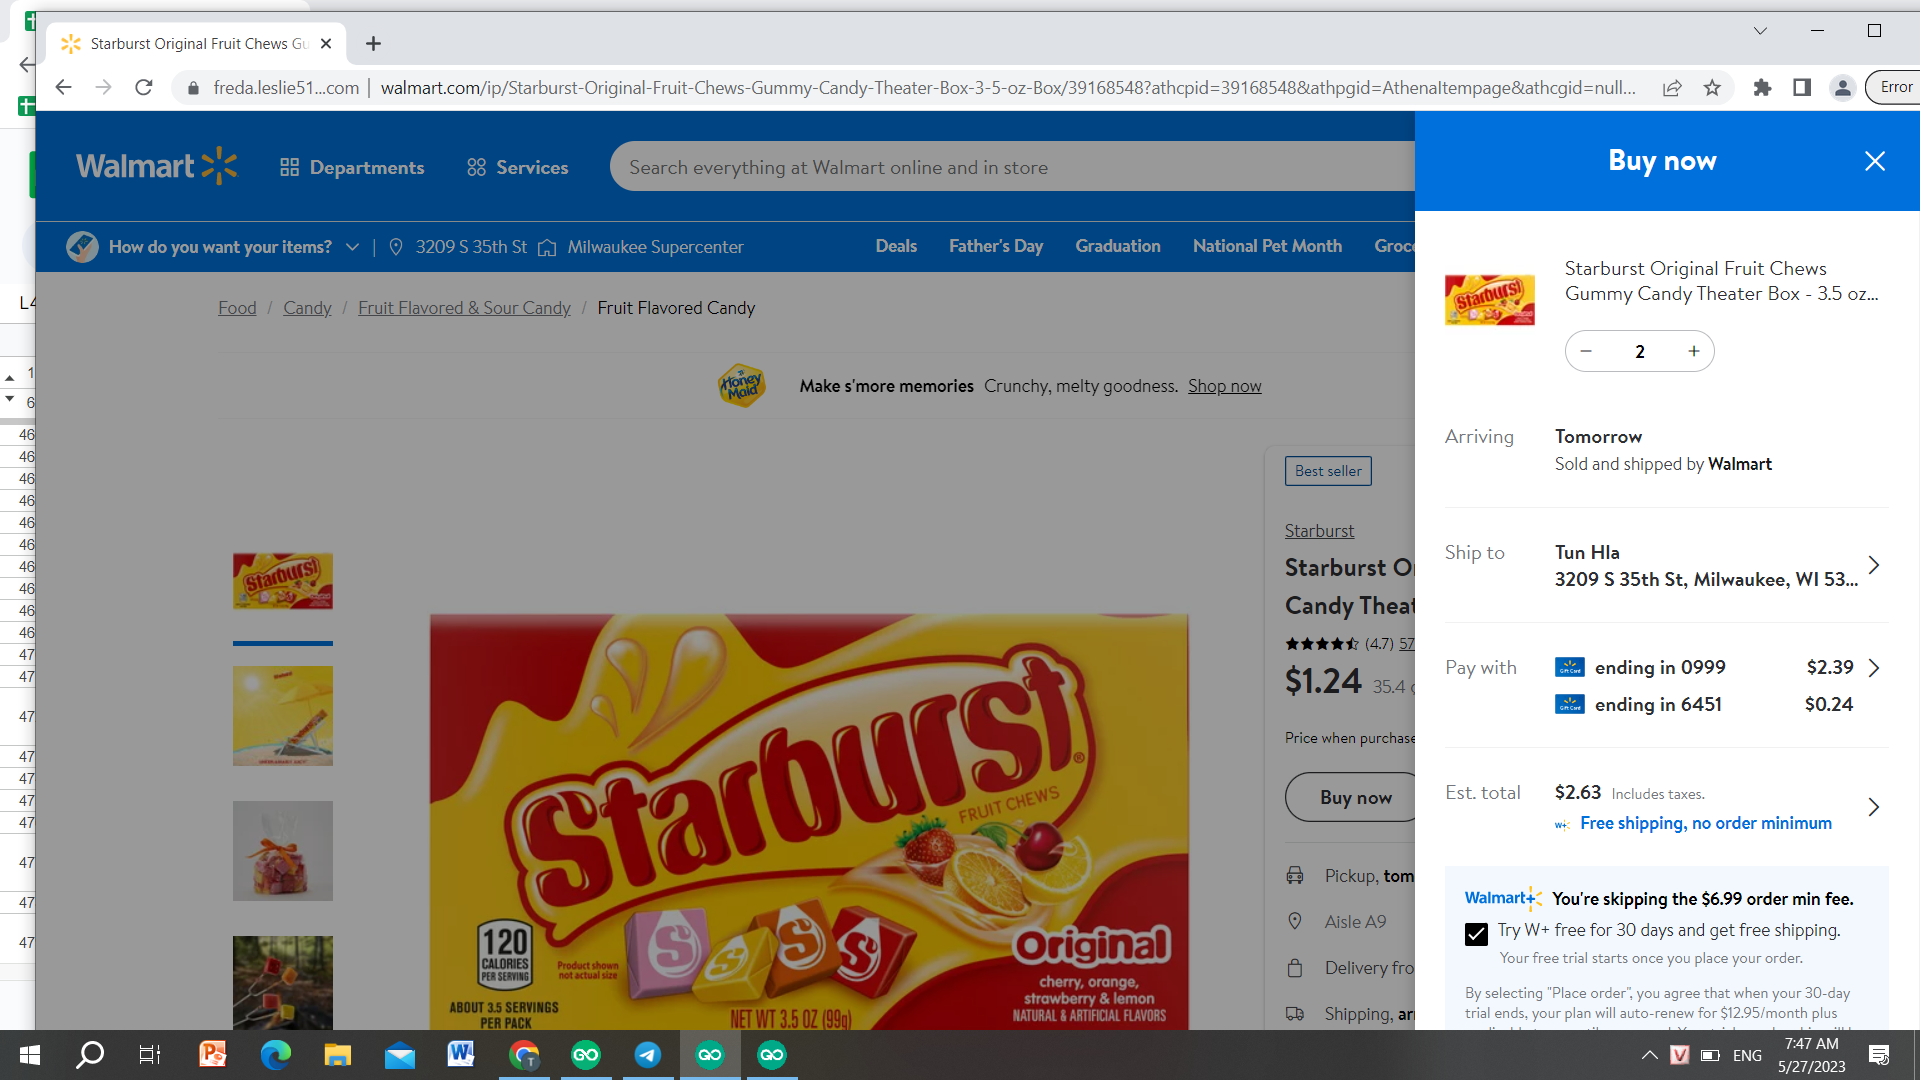Open Chrome profile icon
The image size is (1920, 1080).
pos(1842,88)
